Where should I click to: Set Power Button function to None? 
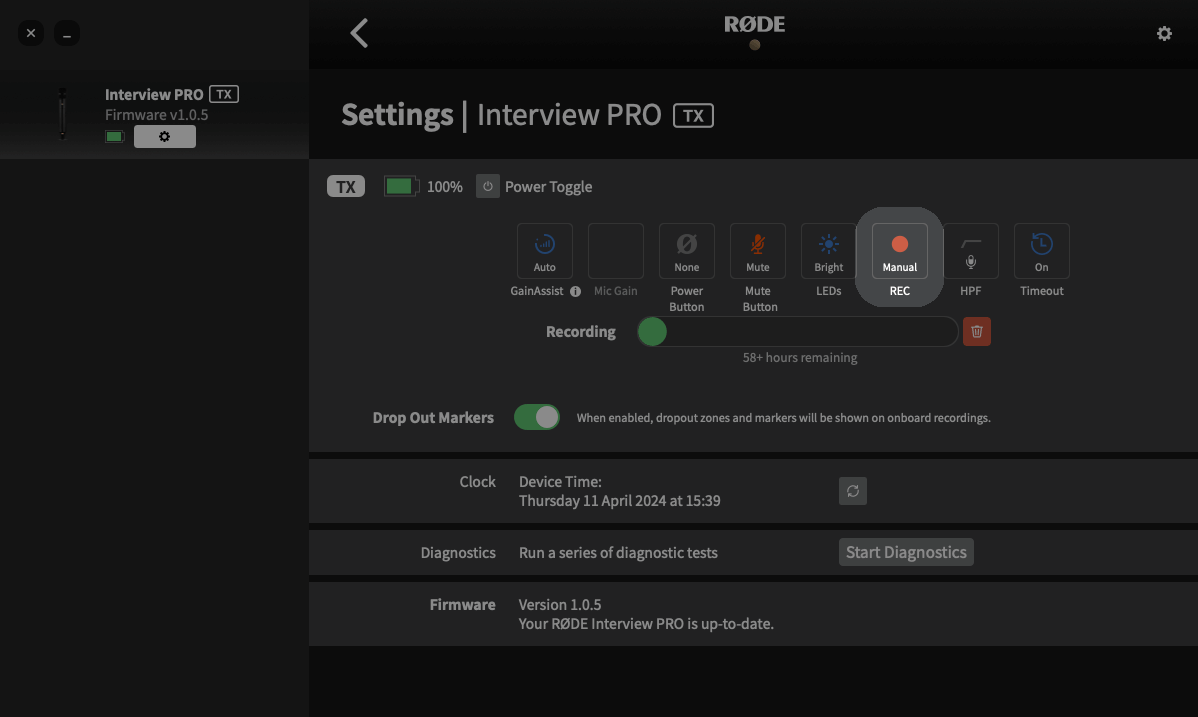[x=686, y=250]
